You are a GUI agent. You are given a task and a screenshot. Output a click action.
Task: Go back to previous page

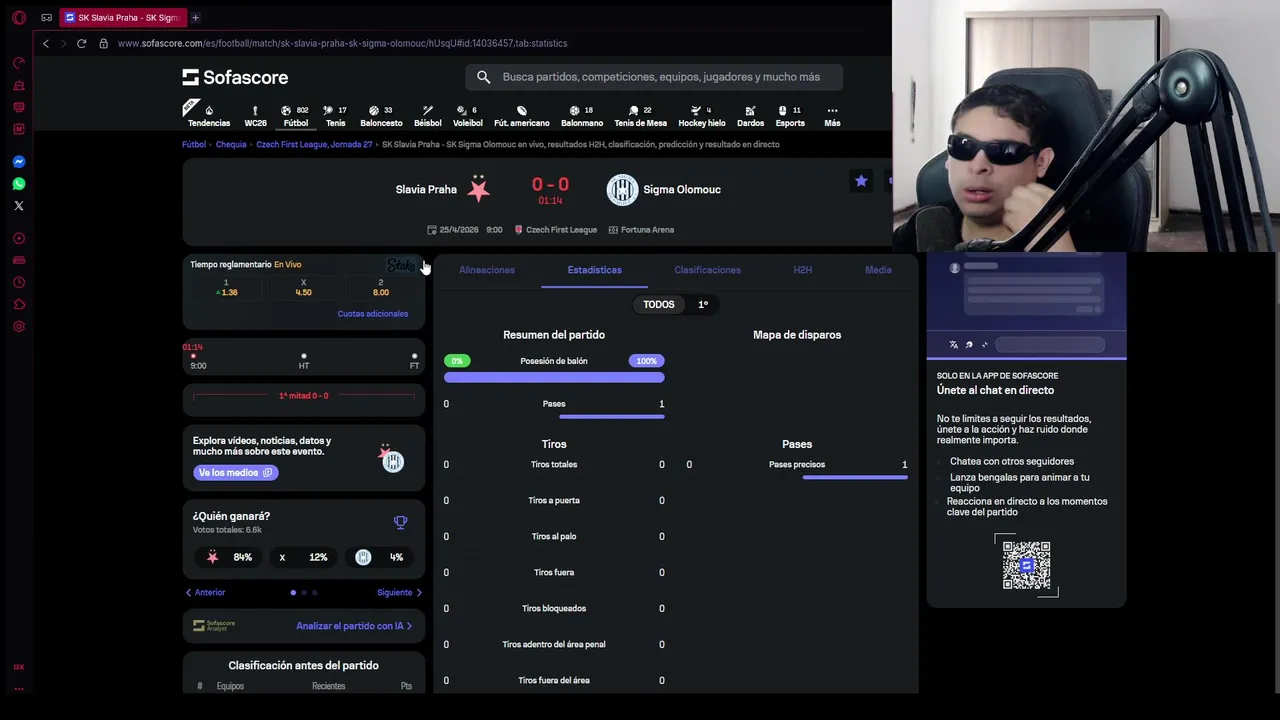(x=45, y=43)
